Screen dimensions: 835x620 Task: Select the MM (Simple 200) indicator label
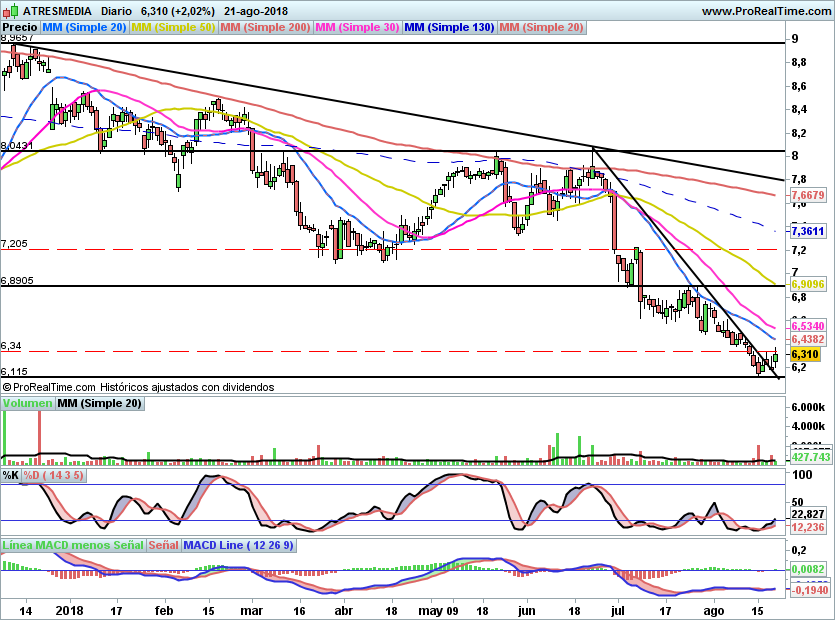(264, 27)
